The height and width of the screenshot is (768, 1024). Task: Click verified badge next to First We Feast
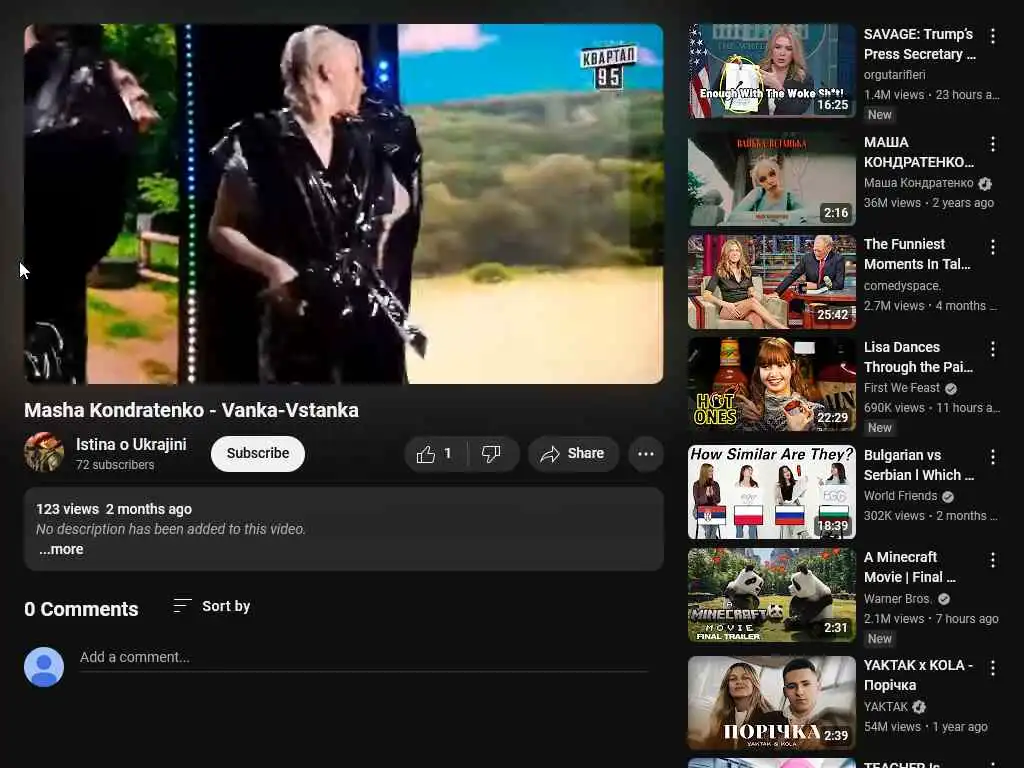(x=951, y=389)
